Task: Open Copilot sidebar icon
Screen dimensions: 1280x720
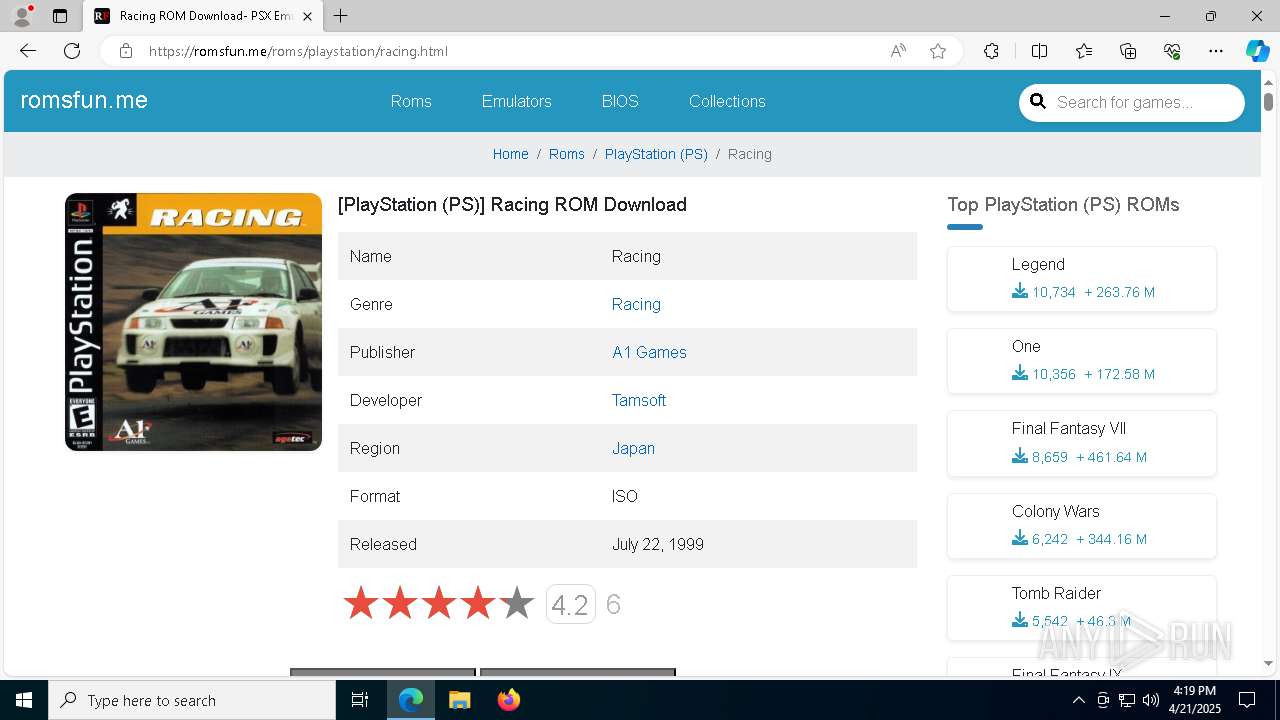Action: pyautogui.click(x=1257, y=51)
